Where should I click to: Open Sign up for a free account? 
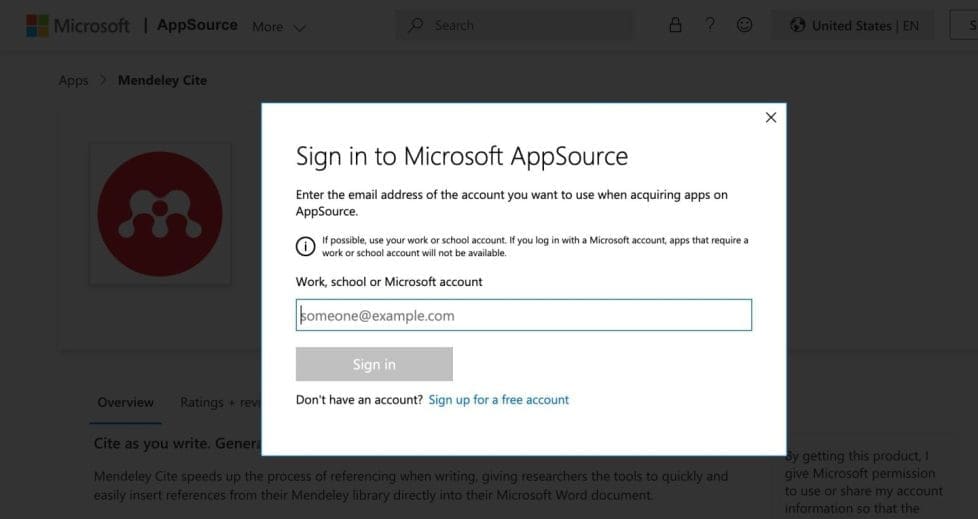point(498,400)
